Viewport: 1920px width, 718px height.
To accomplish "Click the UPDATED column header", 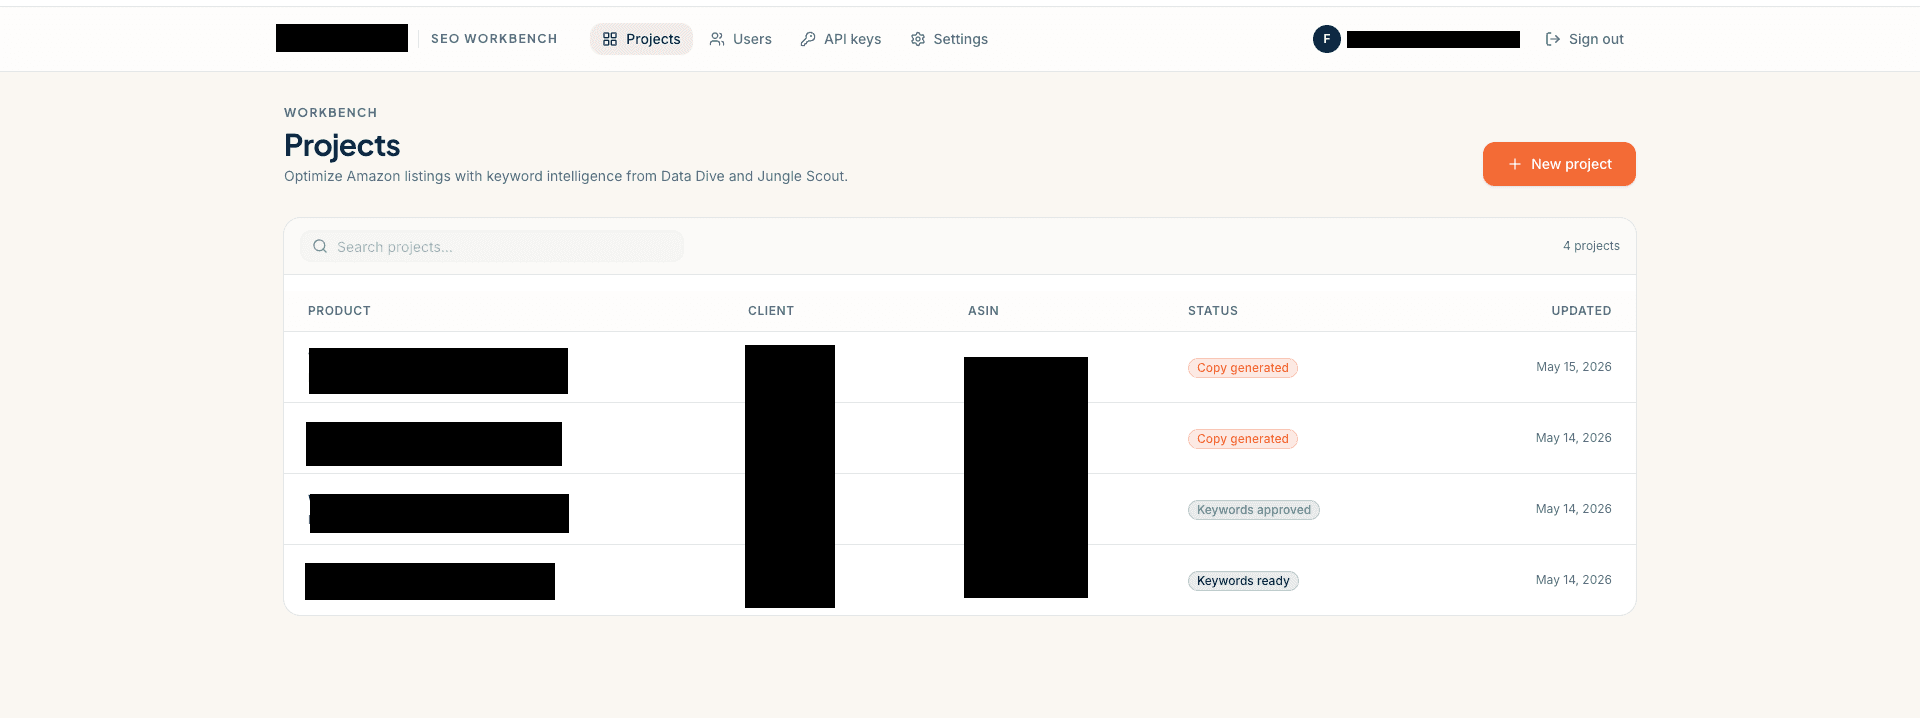I will 1581,311.
